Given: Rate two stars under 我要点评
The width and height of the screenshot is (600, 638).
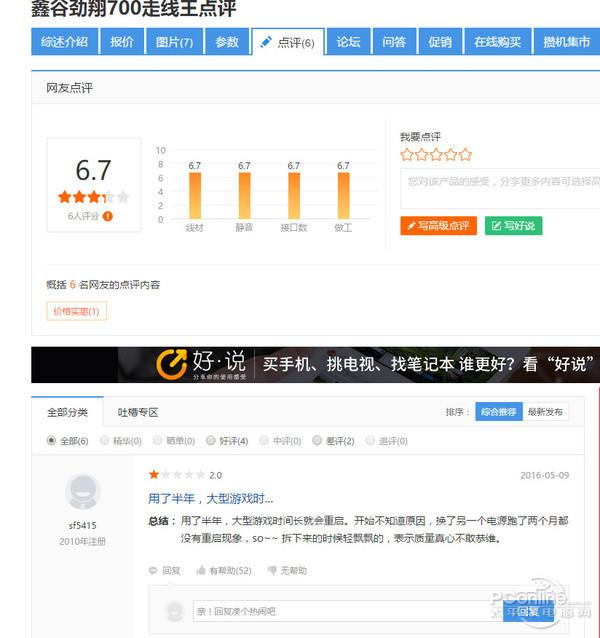Looking at the screenshot, I should tap(421, 155).
